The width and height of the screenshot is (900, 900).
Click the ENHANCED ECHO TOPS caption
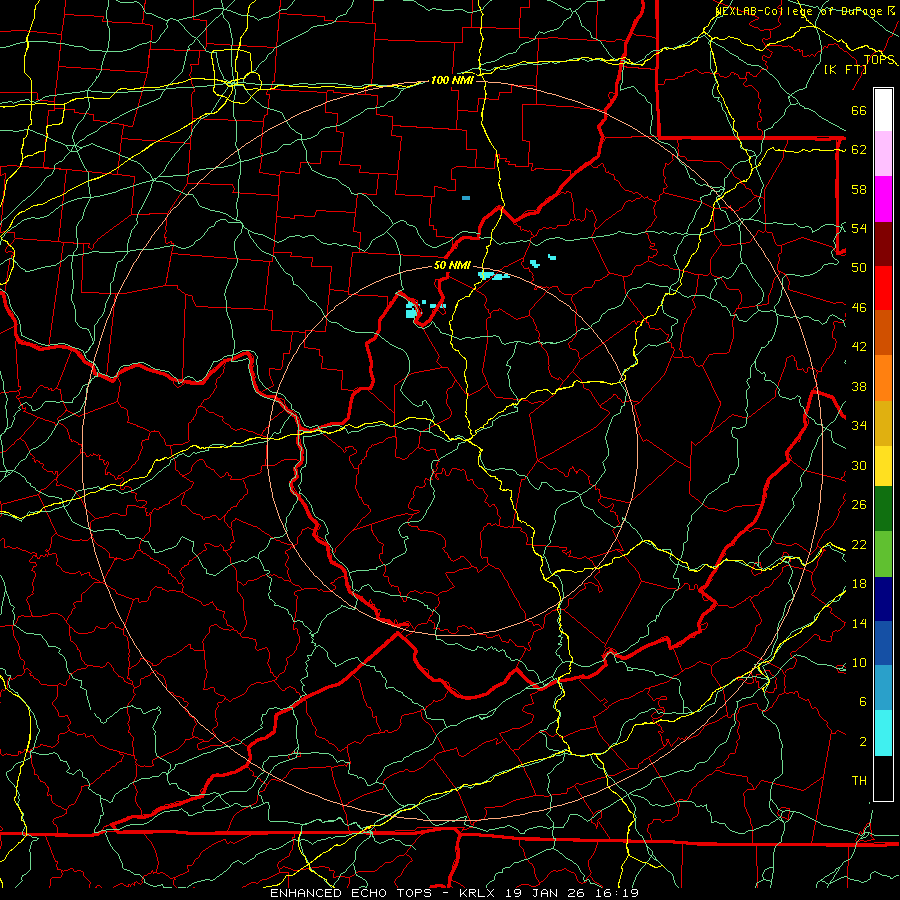tap(351, 893)
